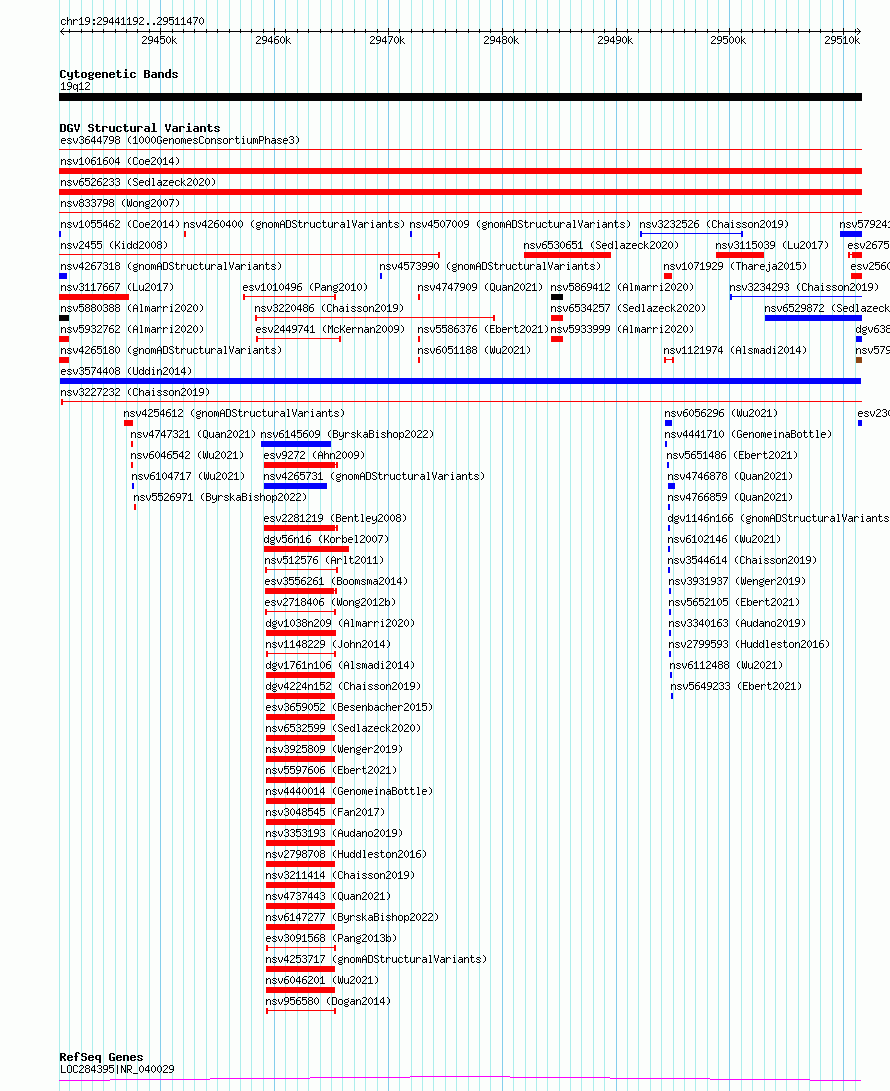
Task: Select variant nsv3220486 (Chaisson2019)
Action: pos(328,308)
